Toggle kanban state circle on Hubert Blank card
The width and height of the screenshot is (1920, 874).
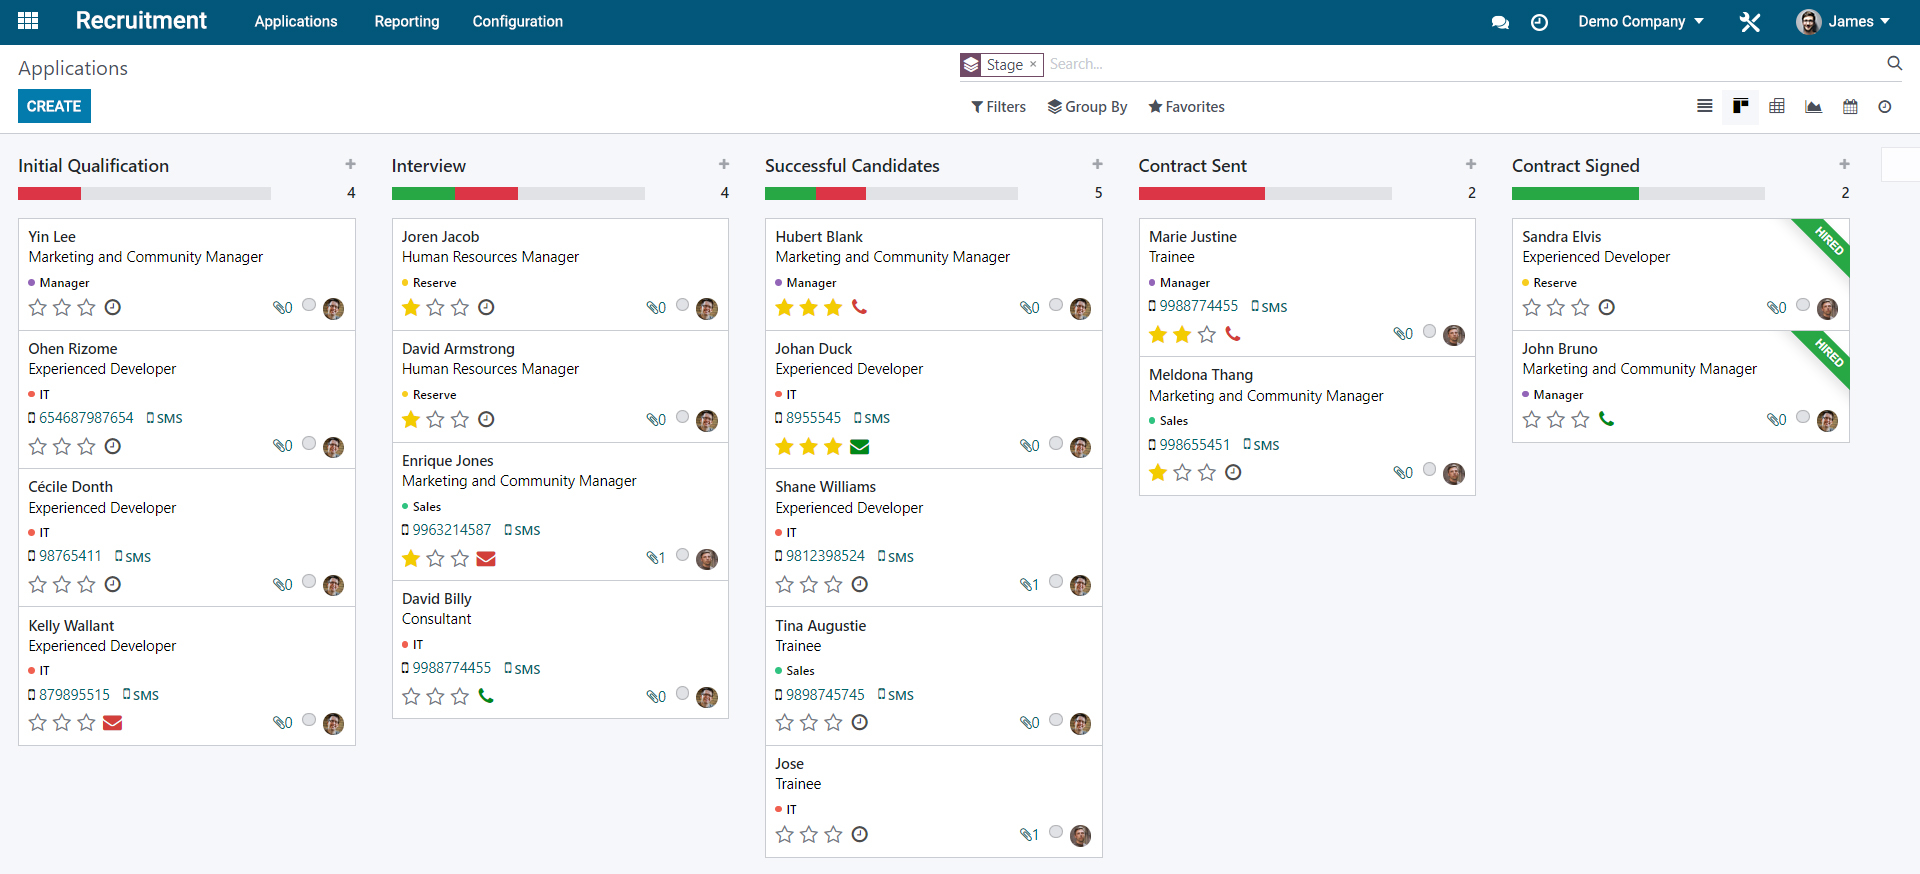click(x=1056, y=305)
